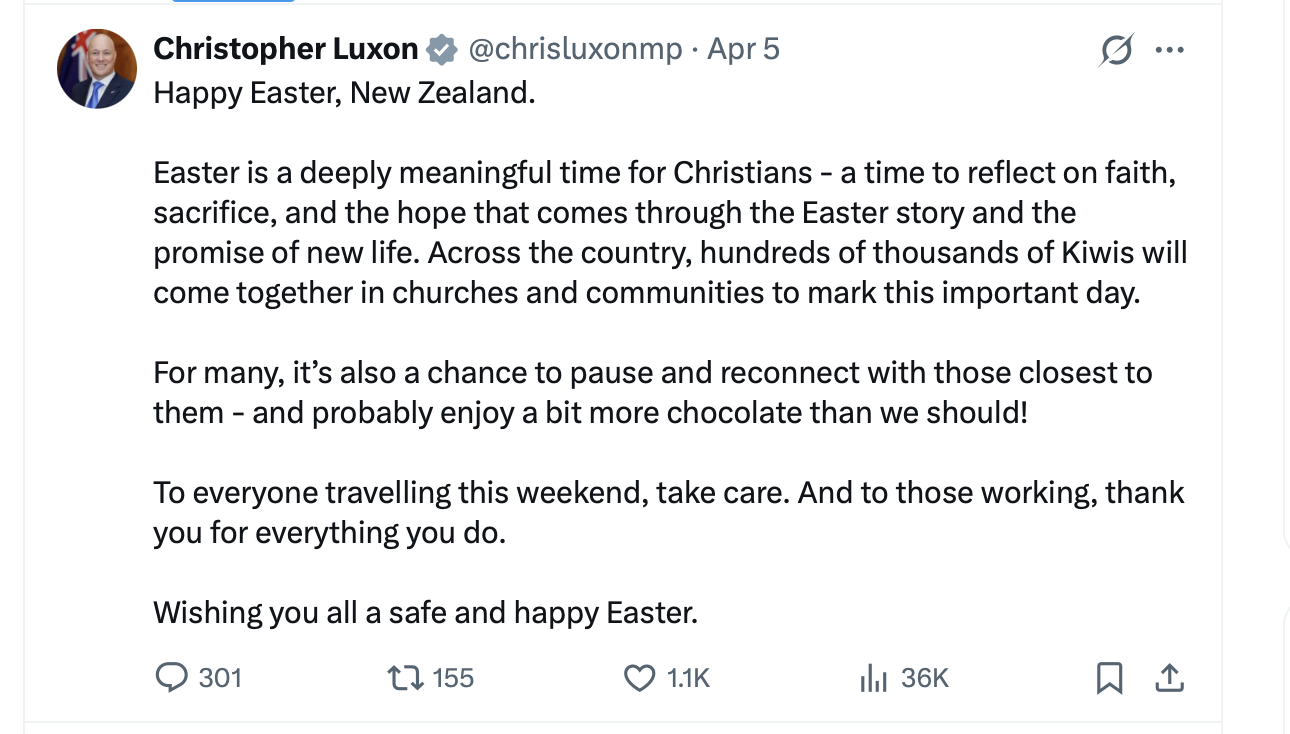Click the 1.1K likes count

click(688, 678)
